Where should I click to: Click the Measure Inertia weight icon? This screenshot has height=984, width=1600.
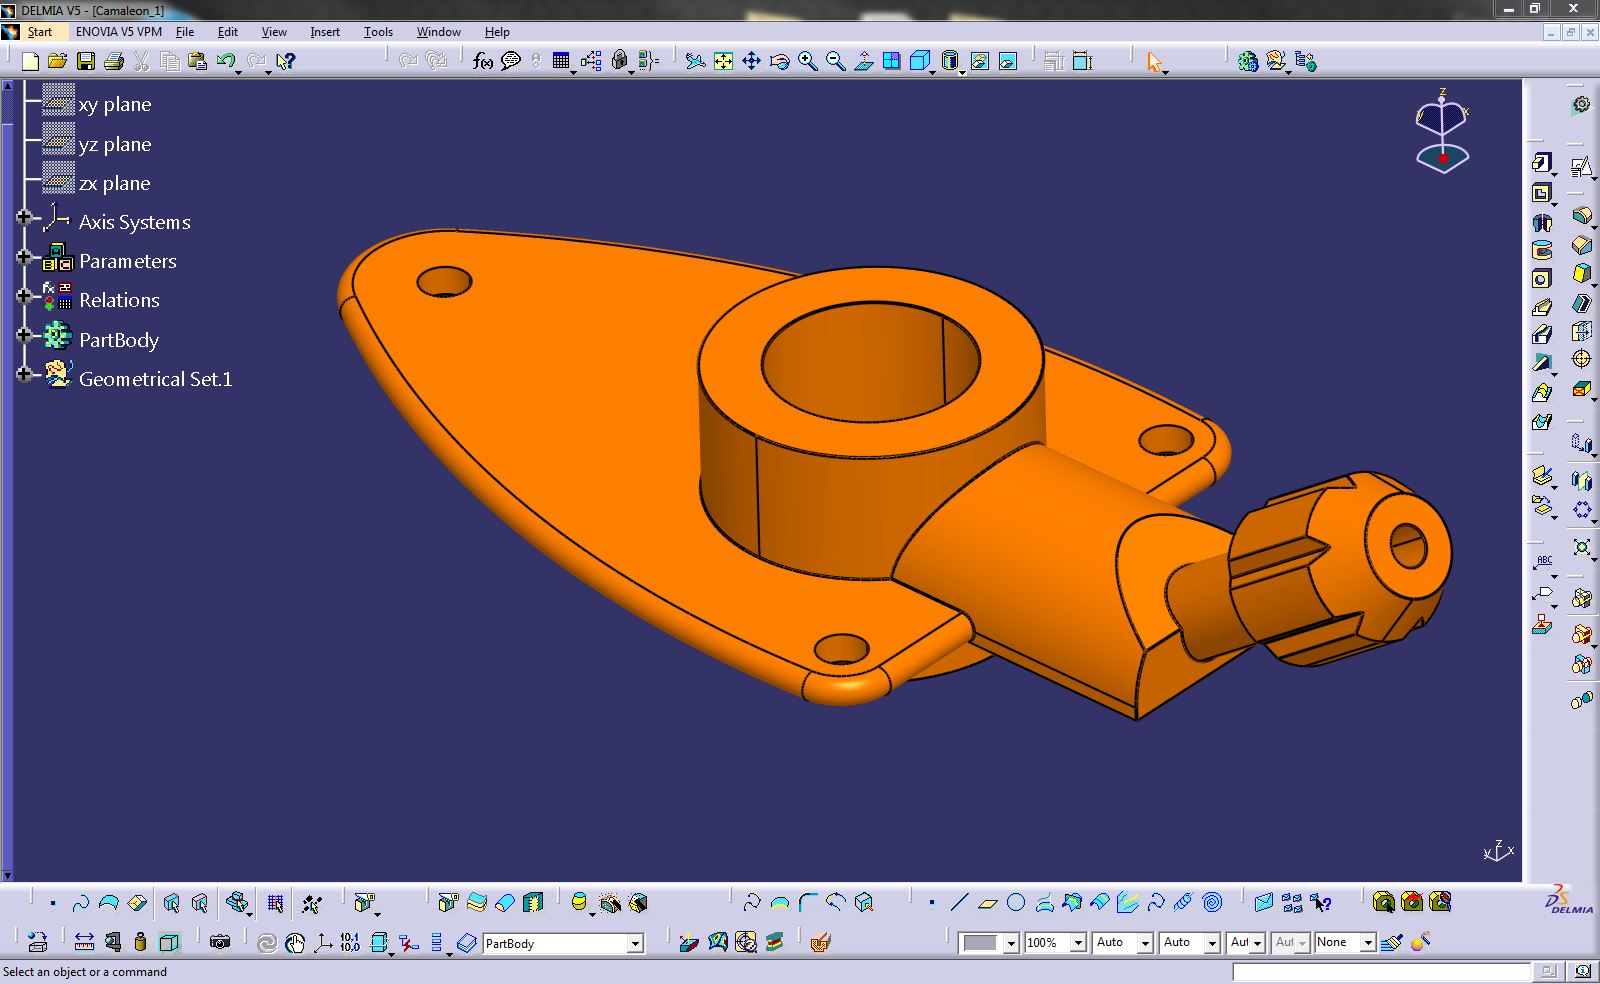coord(140,942)
